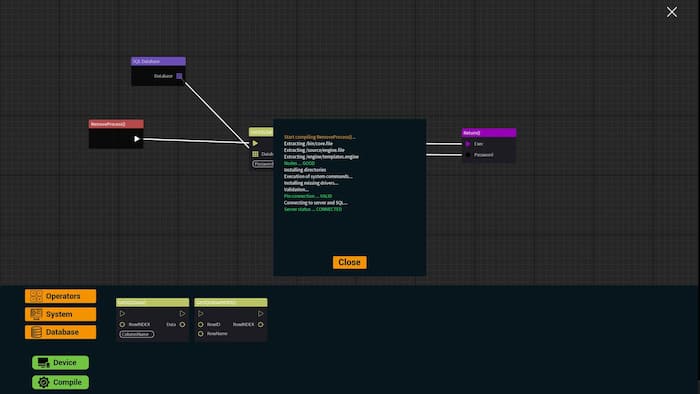Click the green execution input arrow on middle node
The image size is (700, 394).
click(x=255, y=143)
